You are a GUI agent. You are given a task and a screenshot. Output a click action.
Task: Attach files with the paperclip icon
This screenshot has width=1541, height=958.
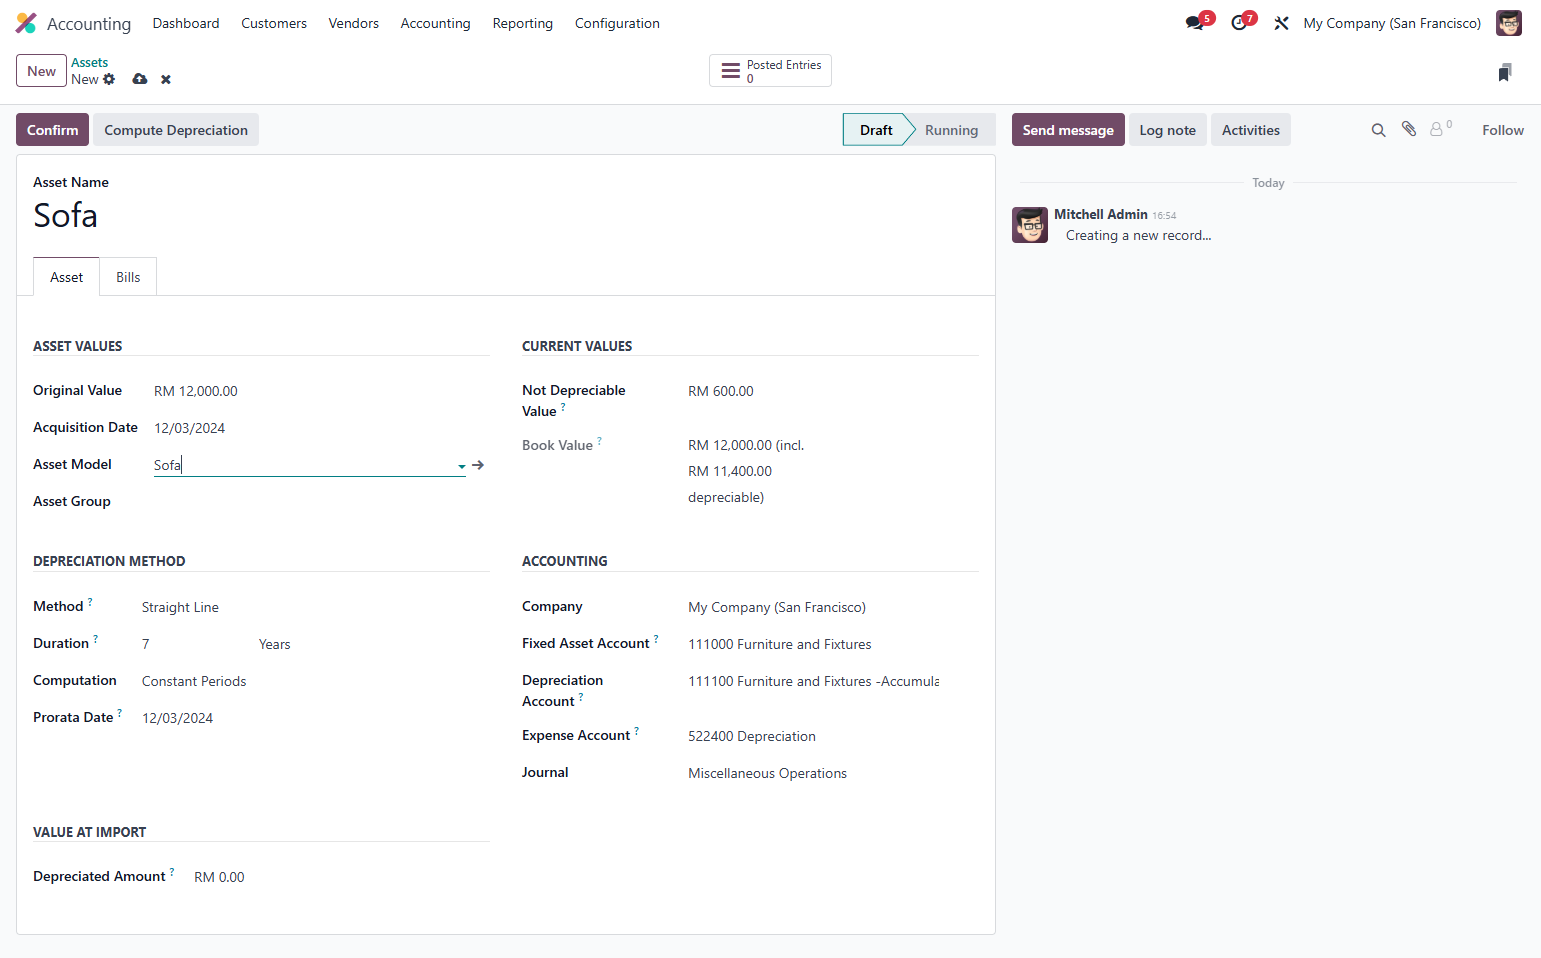pyautogui.click(x=1409, y=129)
